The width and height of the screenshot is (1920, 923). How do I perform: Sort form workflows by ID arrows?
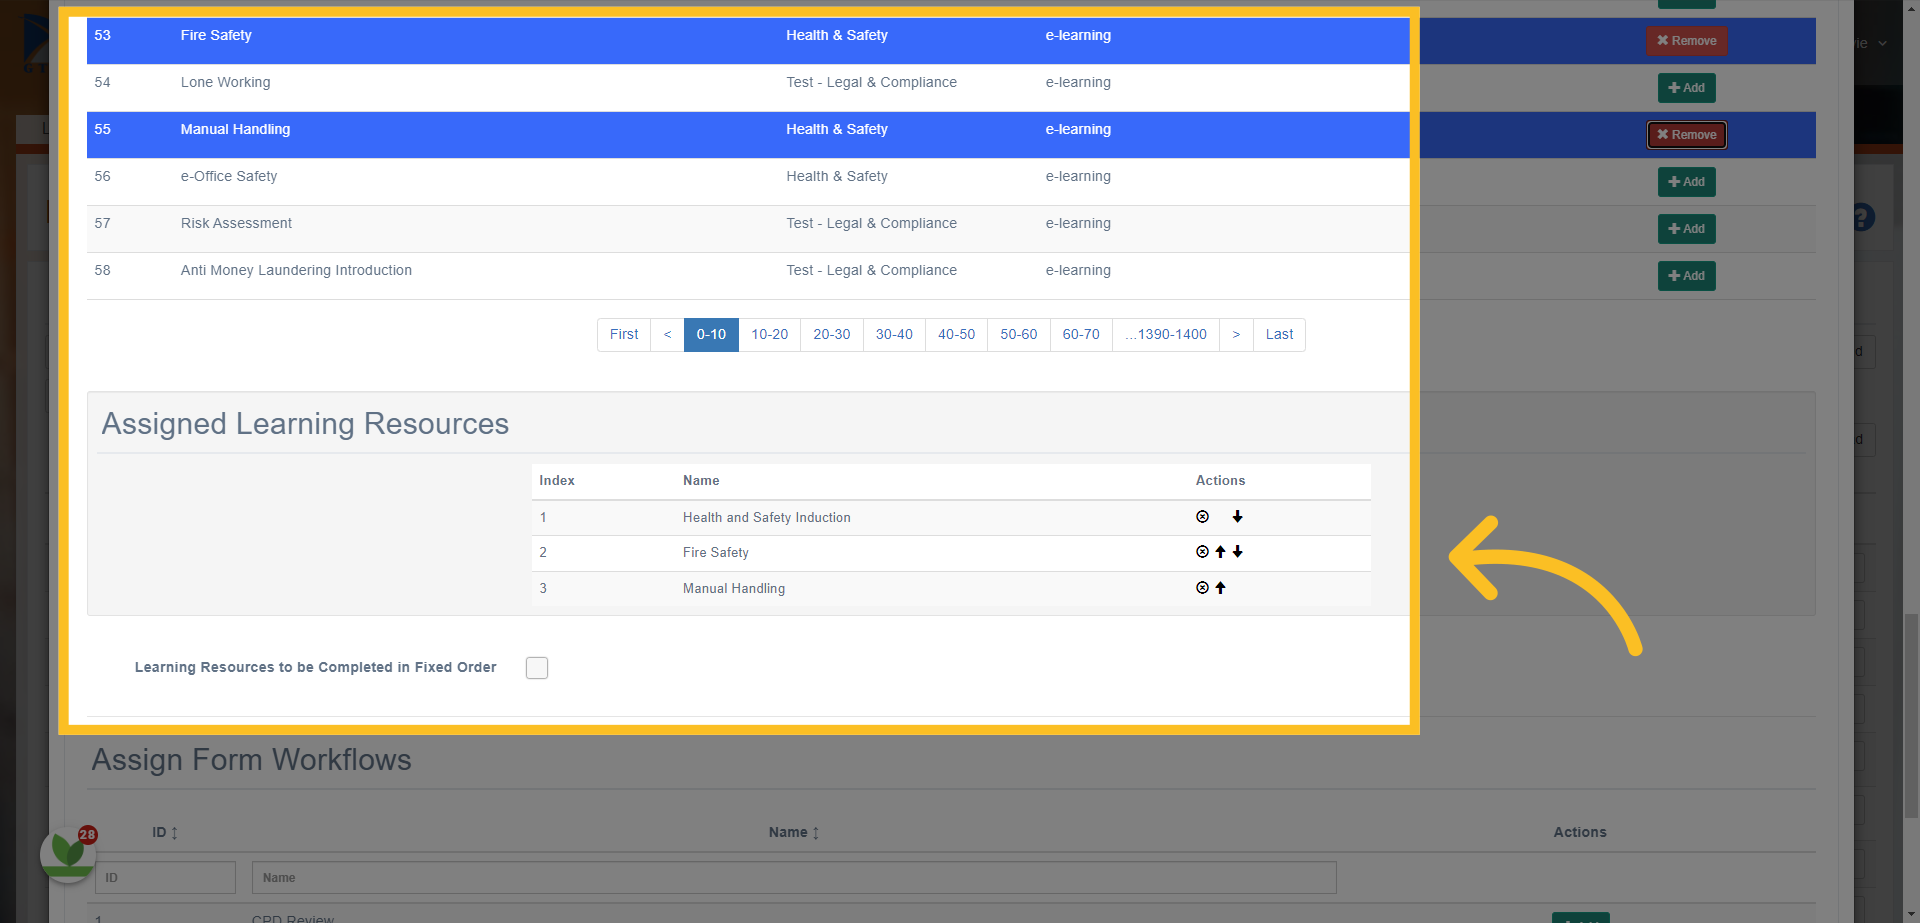[x=174, y=833]
